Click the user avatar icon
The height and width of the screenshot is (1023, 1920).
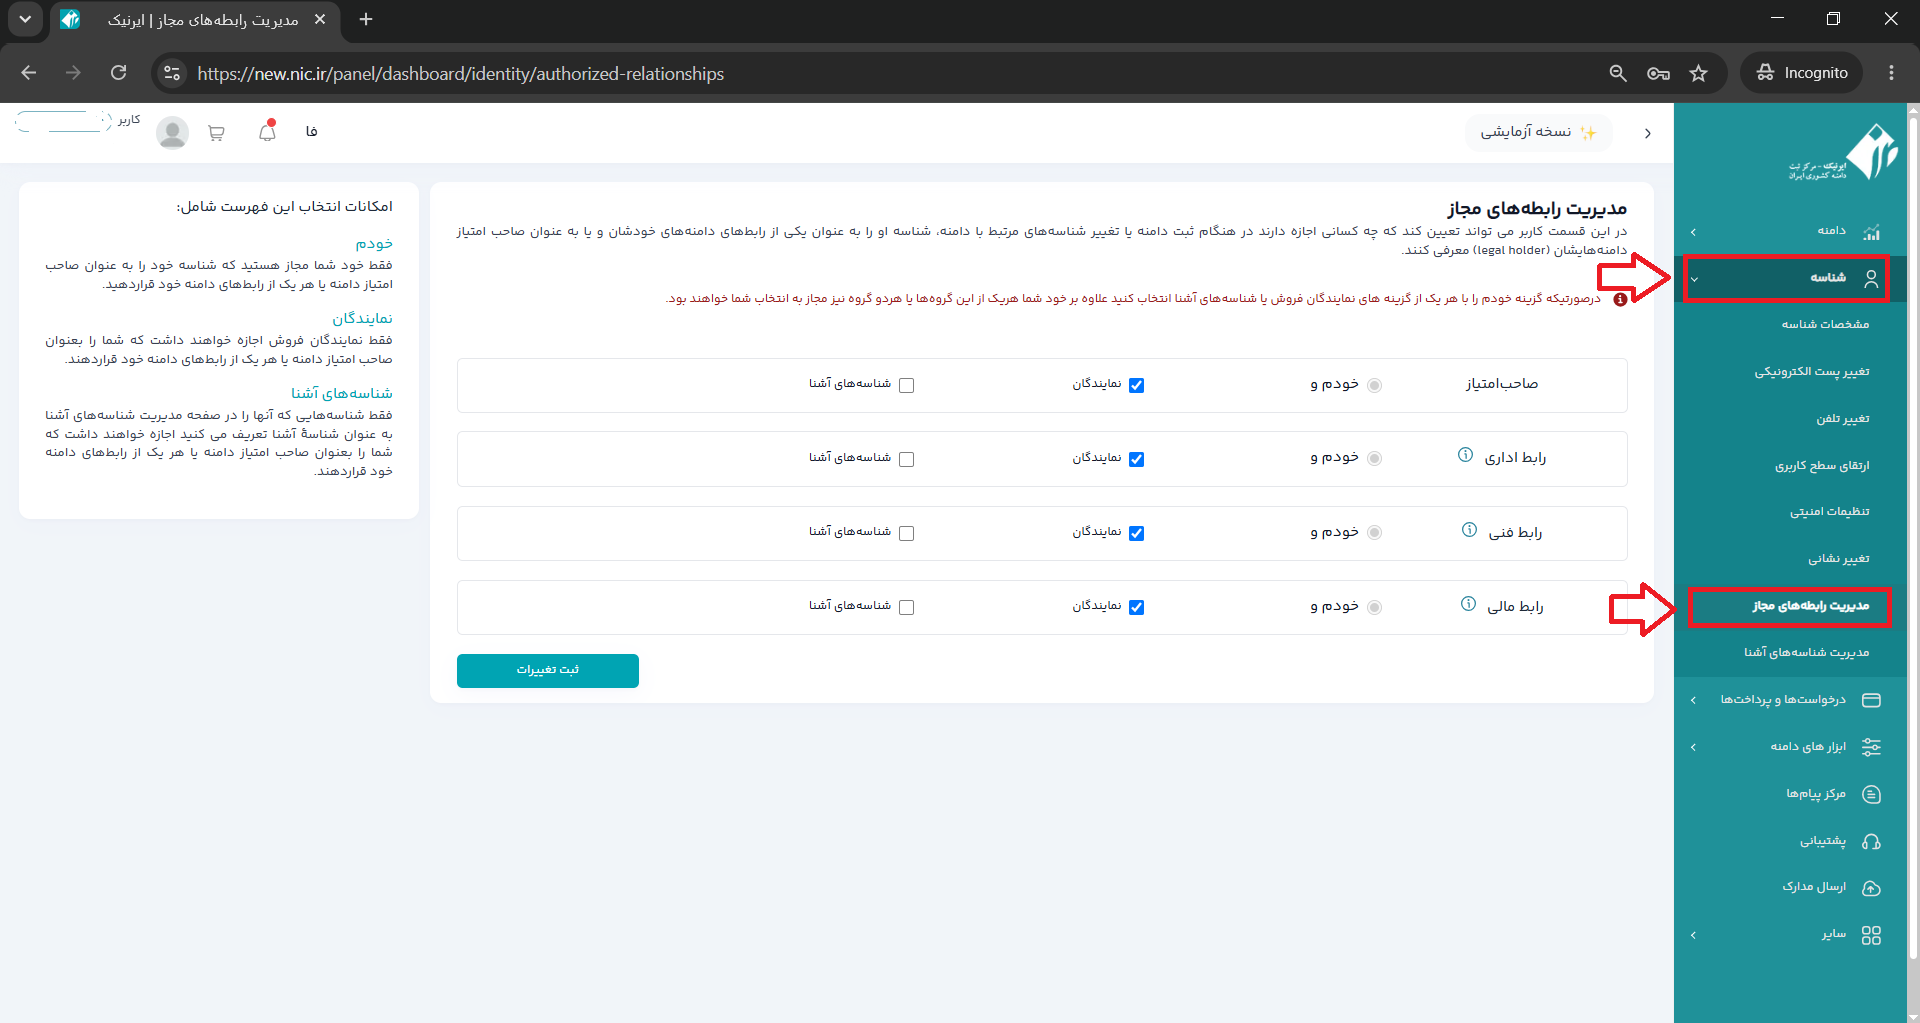click(172, 132)
